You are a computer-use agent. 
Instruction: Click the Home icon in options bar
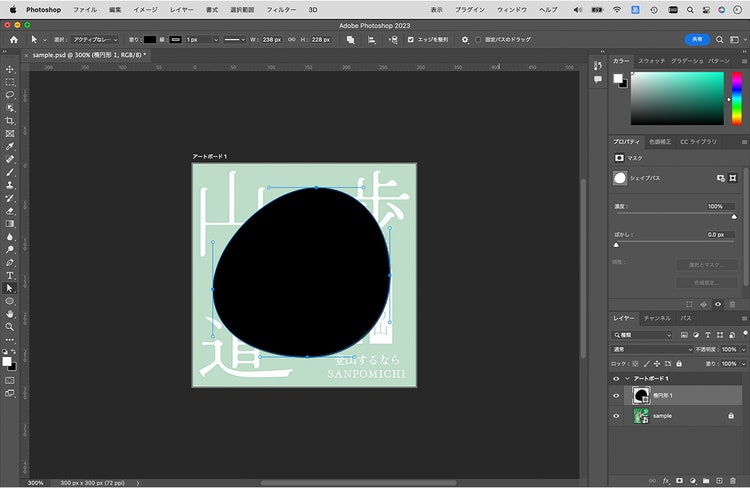pyautogui.click(x=14, y=40)
